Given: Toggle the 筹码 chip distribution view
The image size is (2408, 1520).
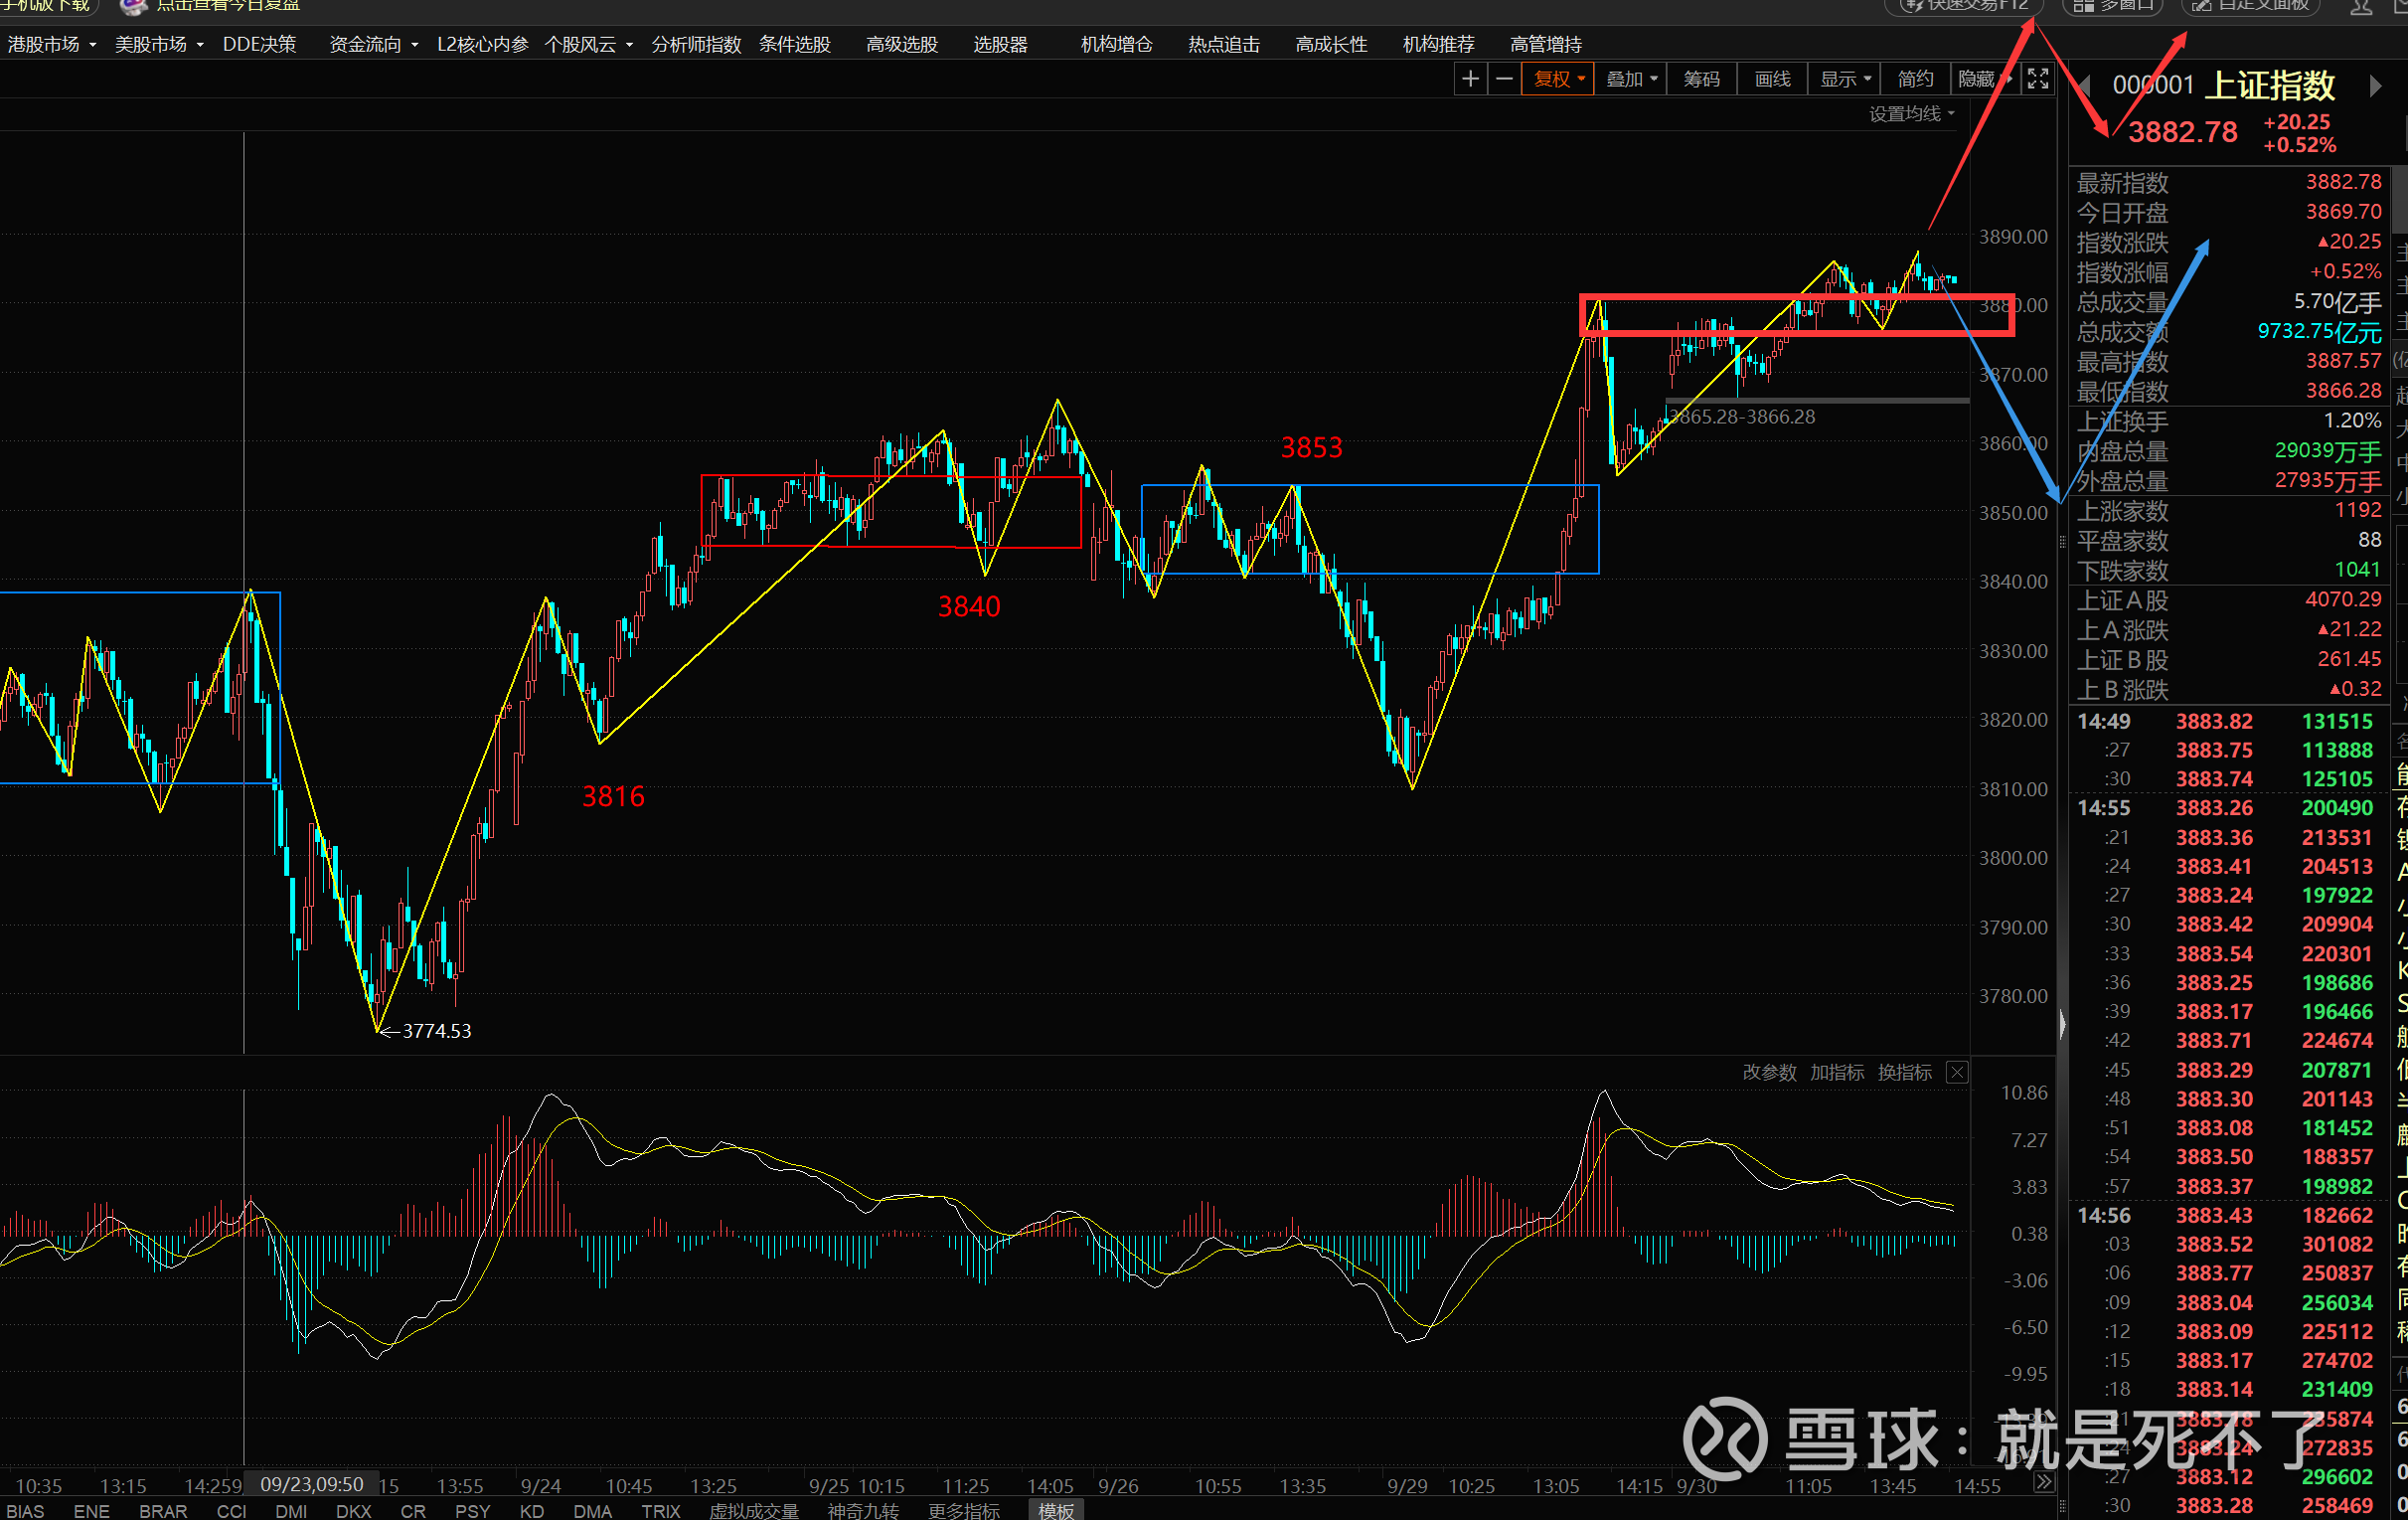Looking at the screenshot, I should [x=1701, y=79].
